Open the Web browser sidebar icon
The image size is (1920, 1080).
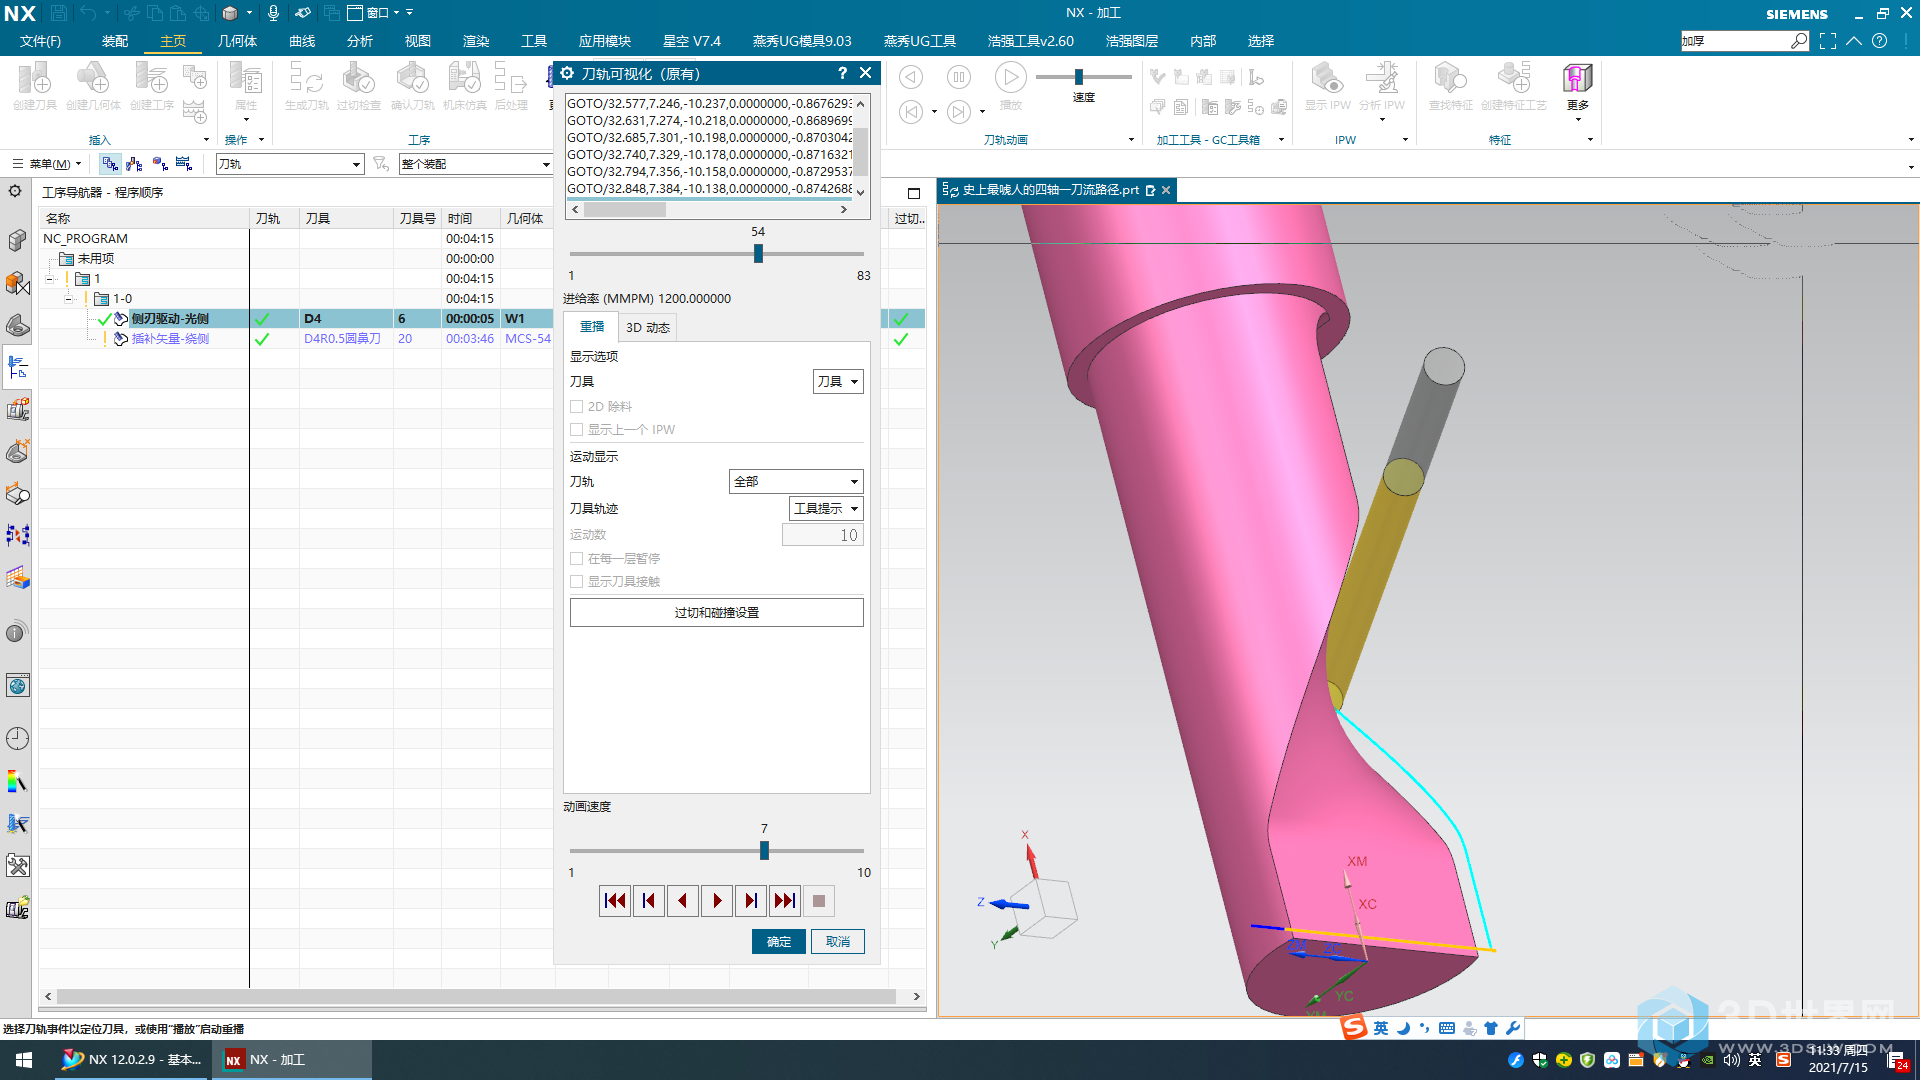point(18,686)
